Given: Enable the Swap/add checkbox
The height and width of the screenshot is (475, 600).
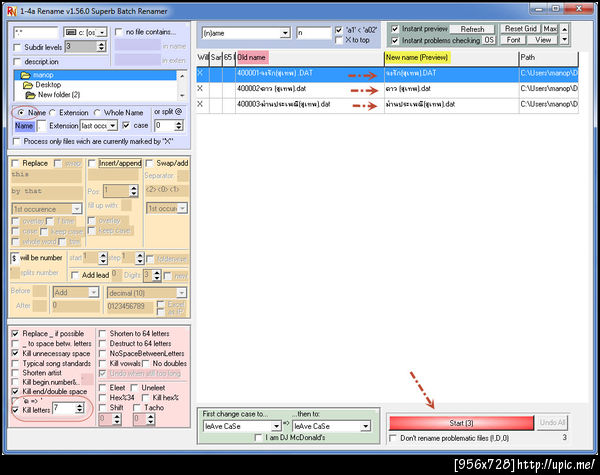Looking at the screenshot, I should (149, 163).
